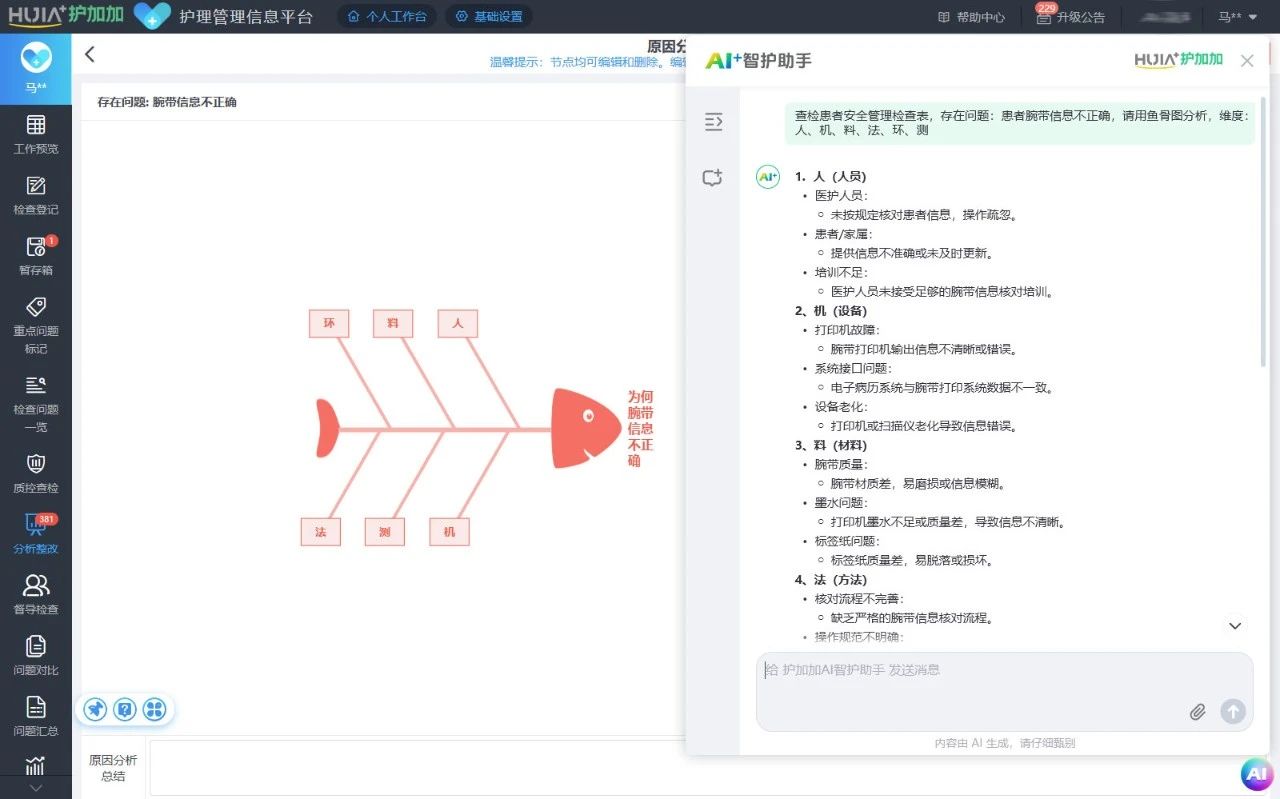Select the 法 fishbone node

tap(321, 532)
